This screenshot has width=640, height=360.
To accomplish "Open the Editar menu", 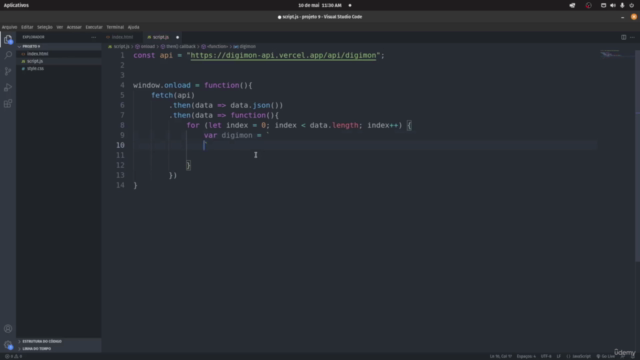I will point(27,27).
